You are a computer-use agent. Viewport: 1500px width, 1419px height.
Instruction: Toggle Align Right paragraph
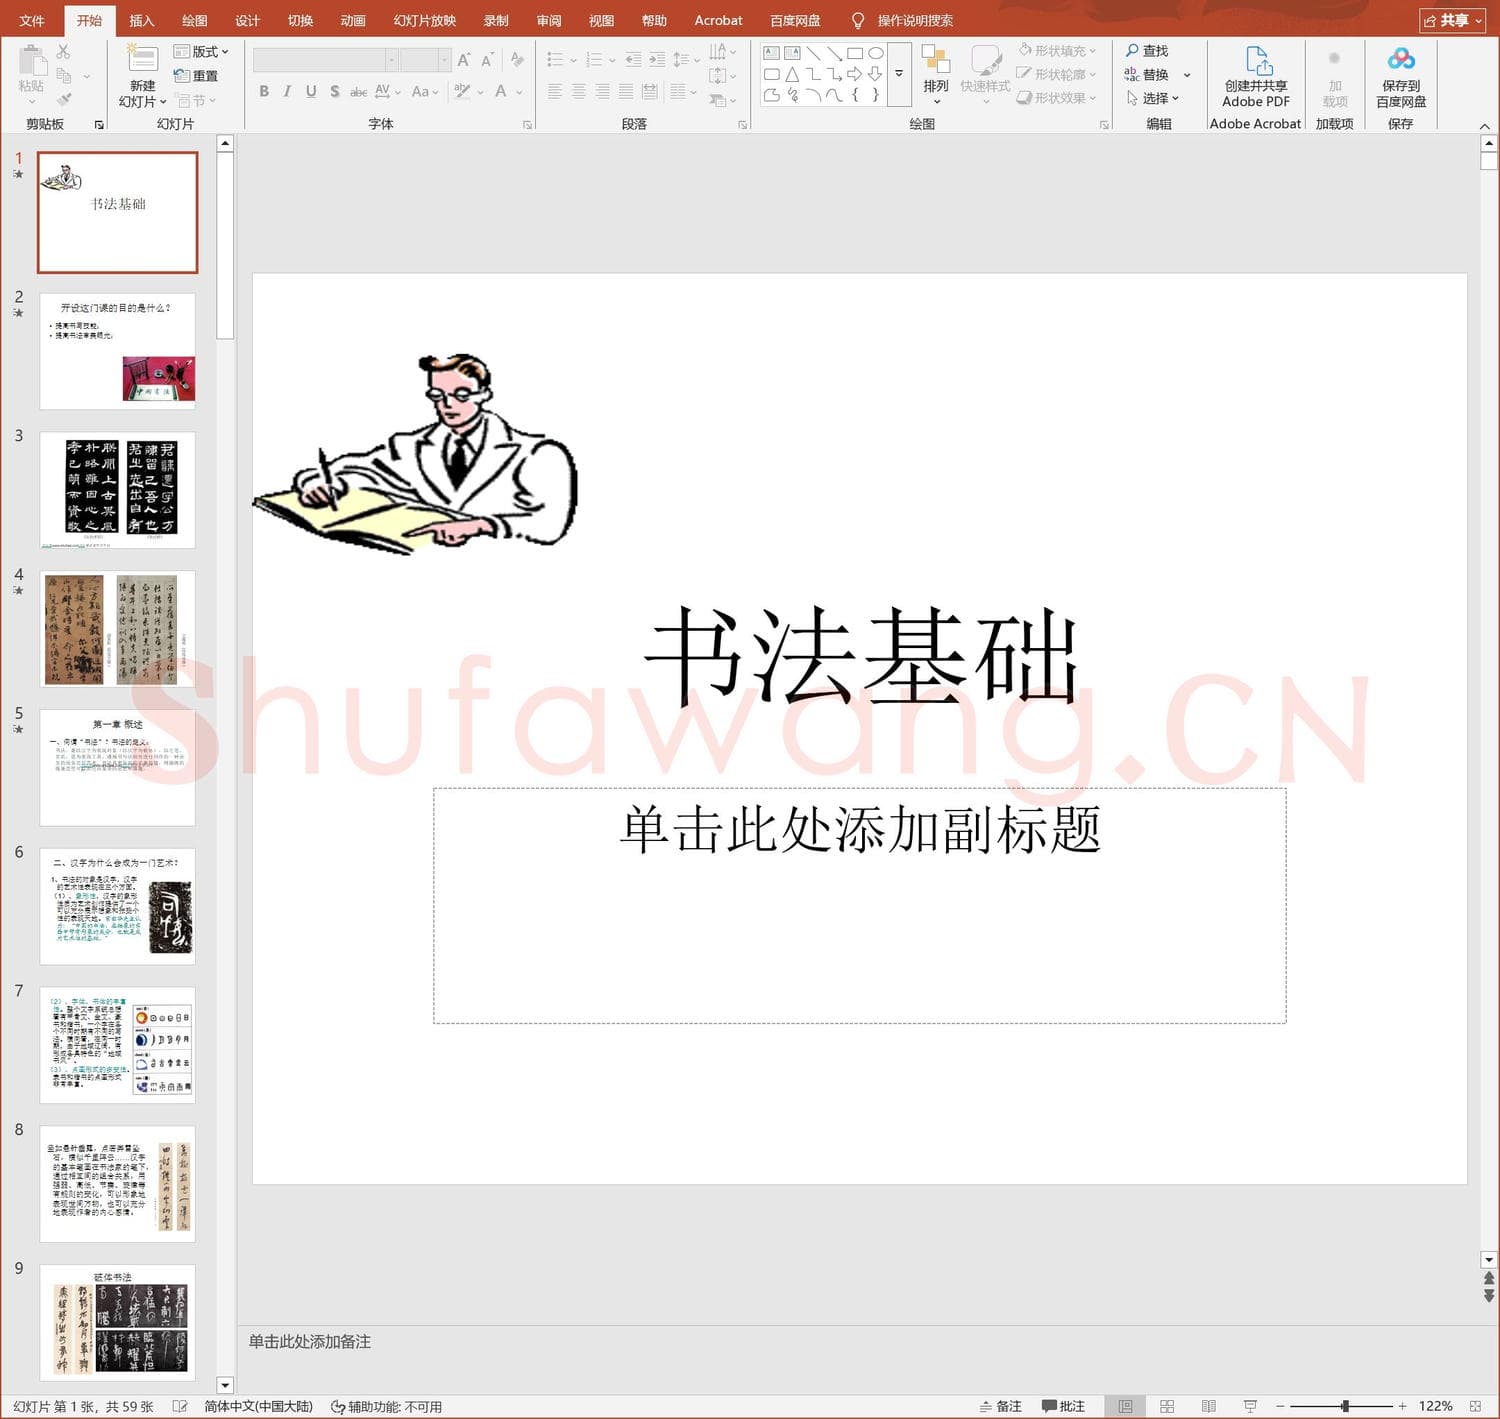[x=602, y=91]
